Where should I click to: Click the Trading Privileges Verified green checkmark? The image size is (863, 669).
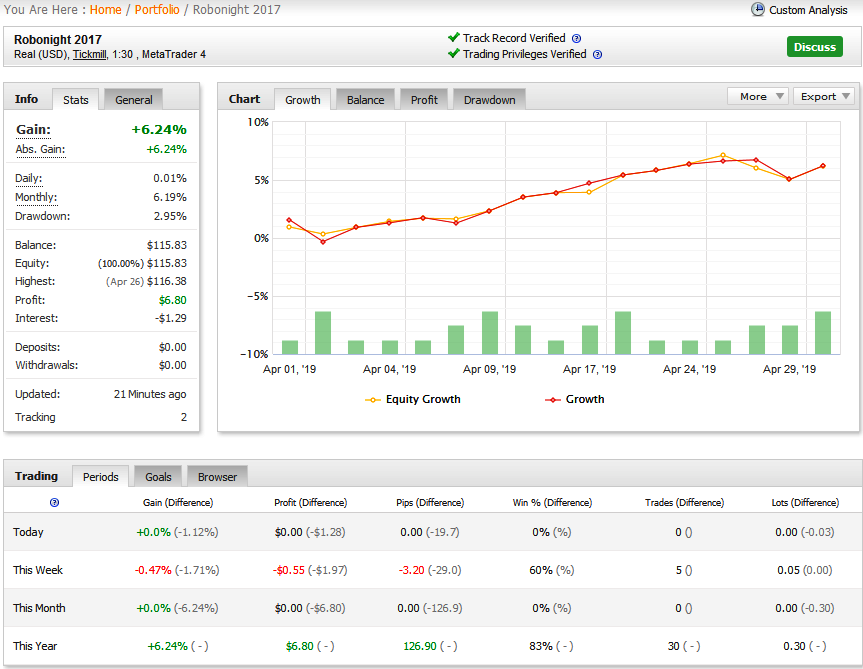click(454, 53)
